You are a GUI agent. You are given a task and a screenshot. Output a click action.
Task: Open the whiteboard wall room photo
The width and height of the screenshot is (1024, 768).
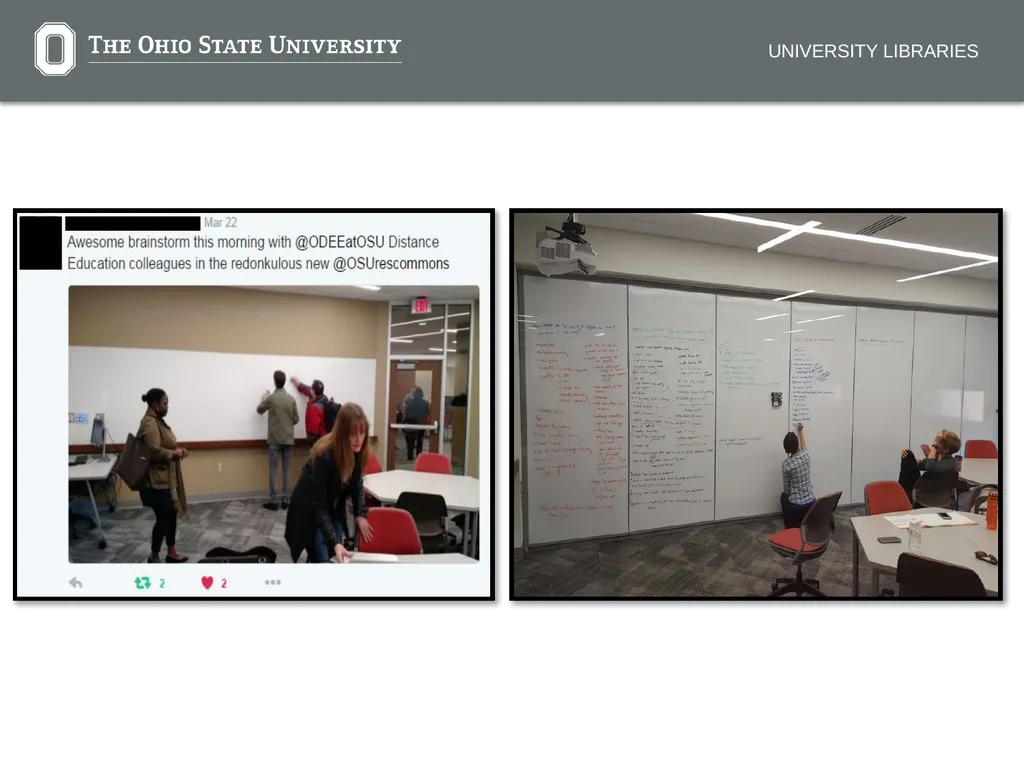coord(756,405)
